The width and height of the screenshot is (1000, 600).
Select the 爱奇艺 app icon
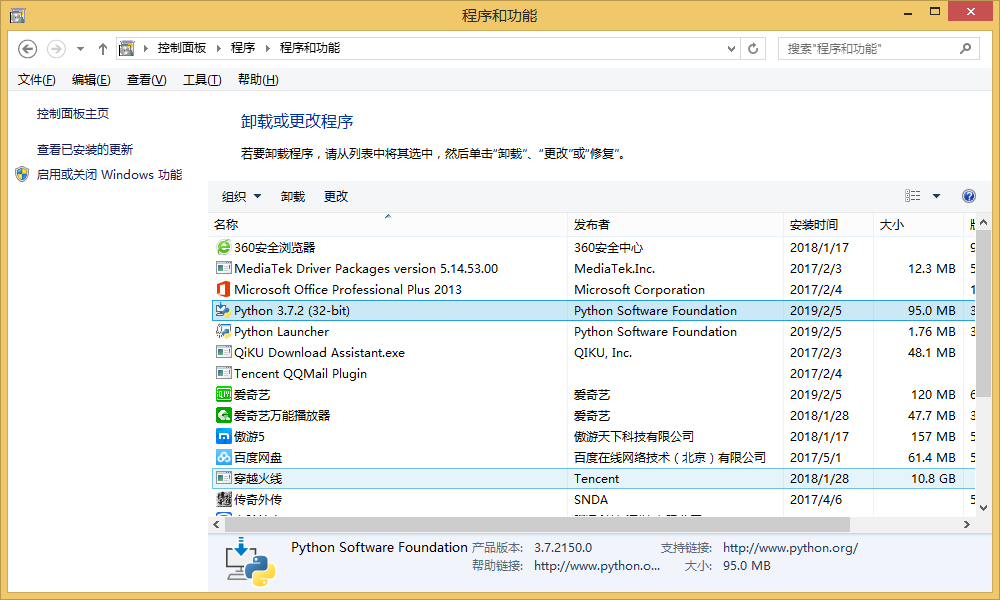pyautogui.click(x=223, y=394)
